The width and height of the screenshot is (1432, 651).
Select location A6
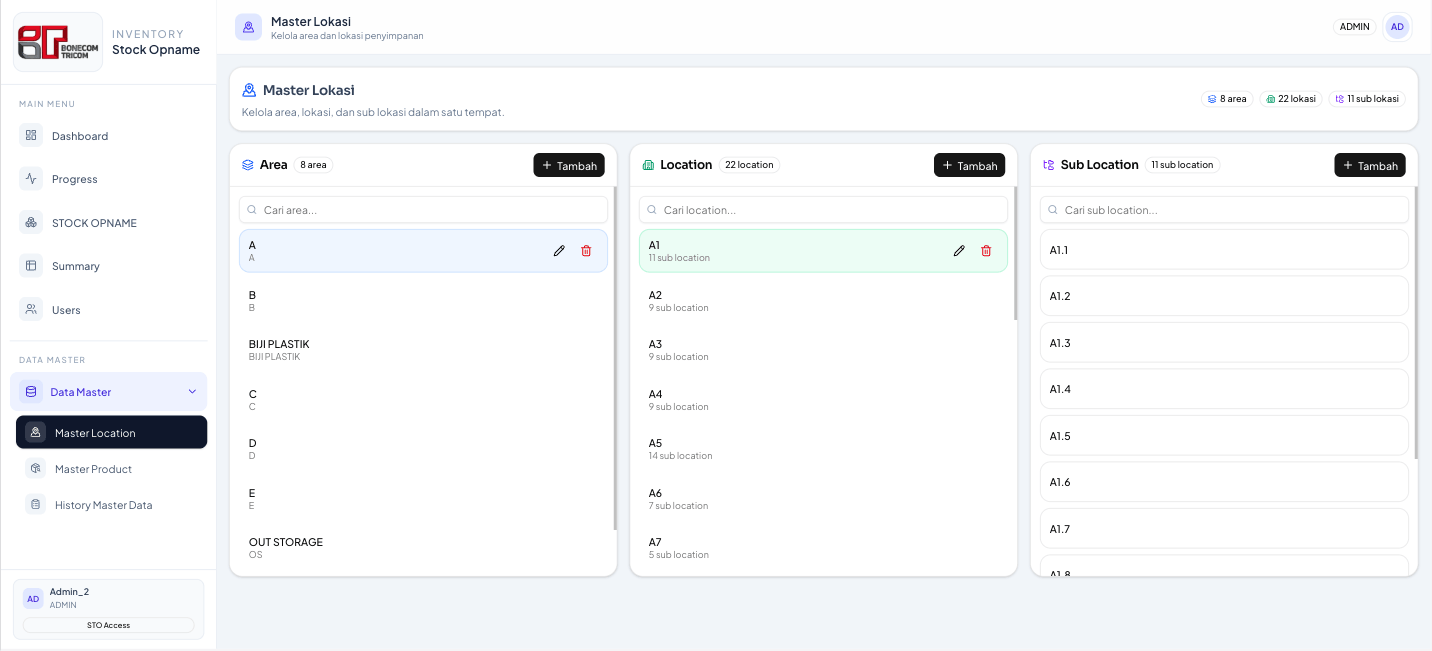tap(823, 499)
